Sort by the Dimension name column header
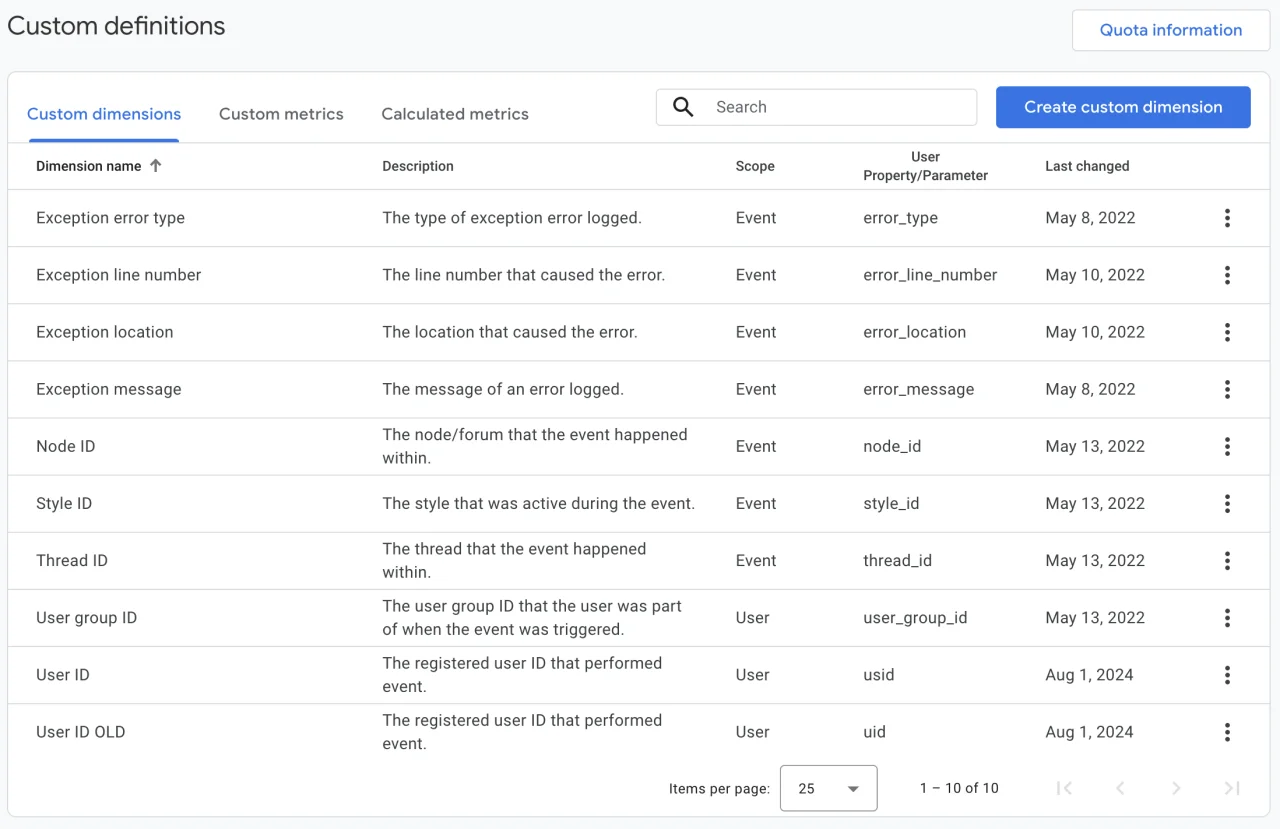This screenshot has width=1280, height=829. (x=88, y=166)
